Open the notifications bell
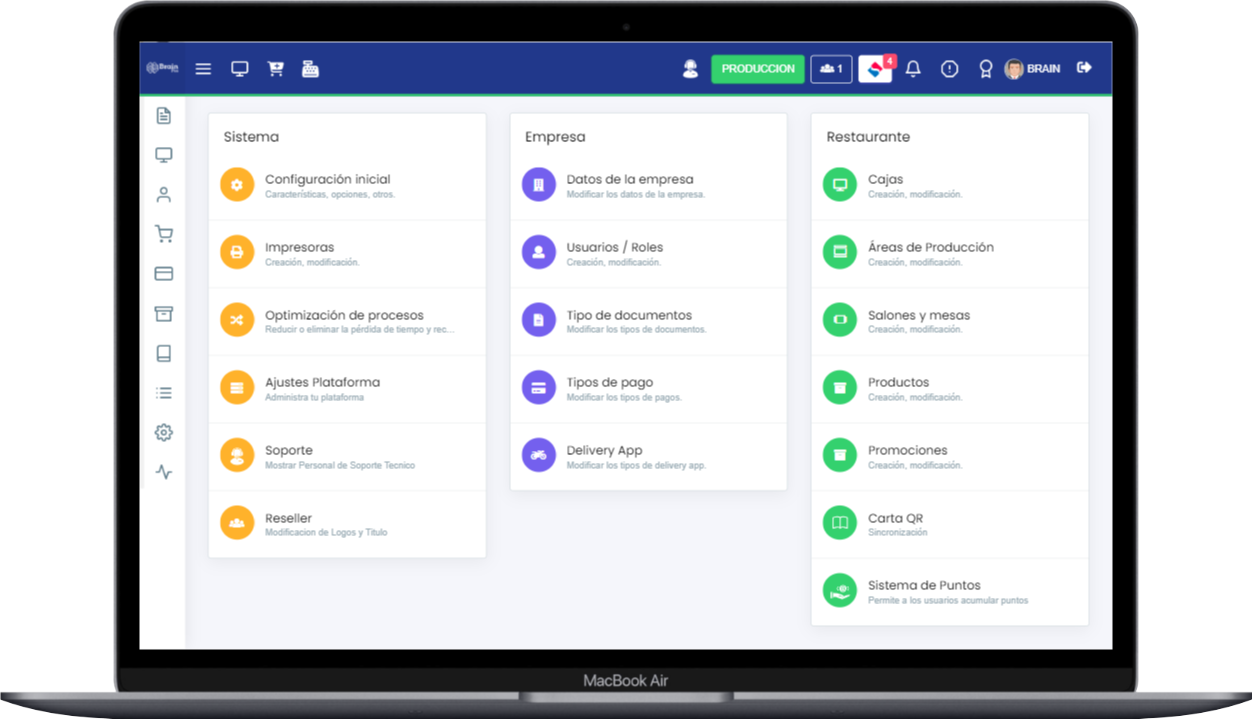 (x=913, y=69)
